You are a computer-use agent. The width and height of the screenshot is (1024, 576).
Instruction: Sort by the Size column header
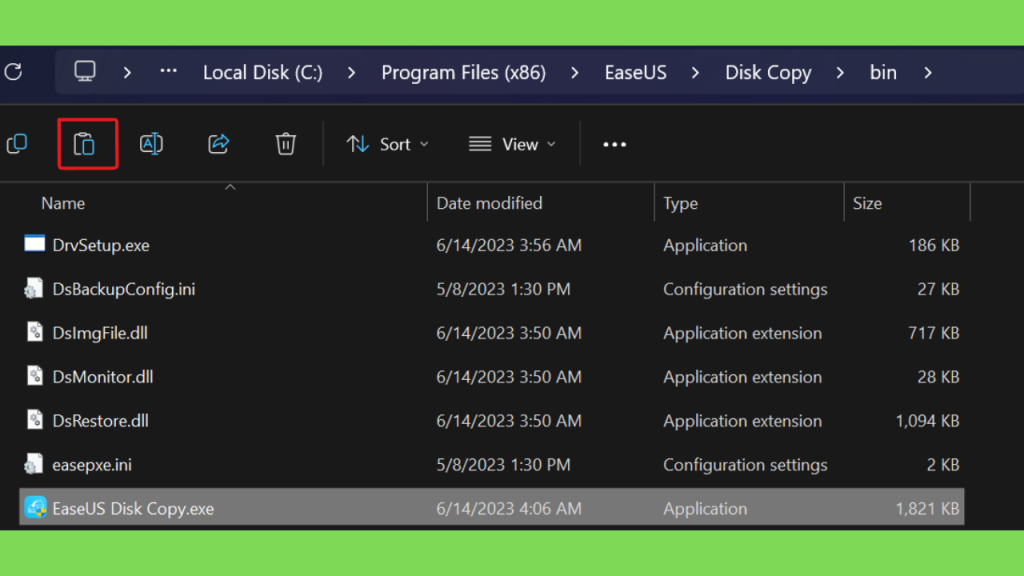click(x=867, y=203)
